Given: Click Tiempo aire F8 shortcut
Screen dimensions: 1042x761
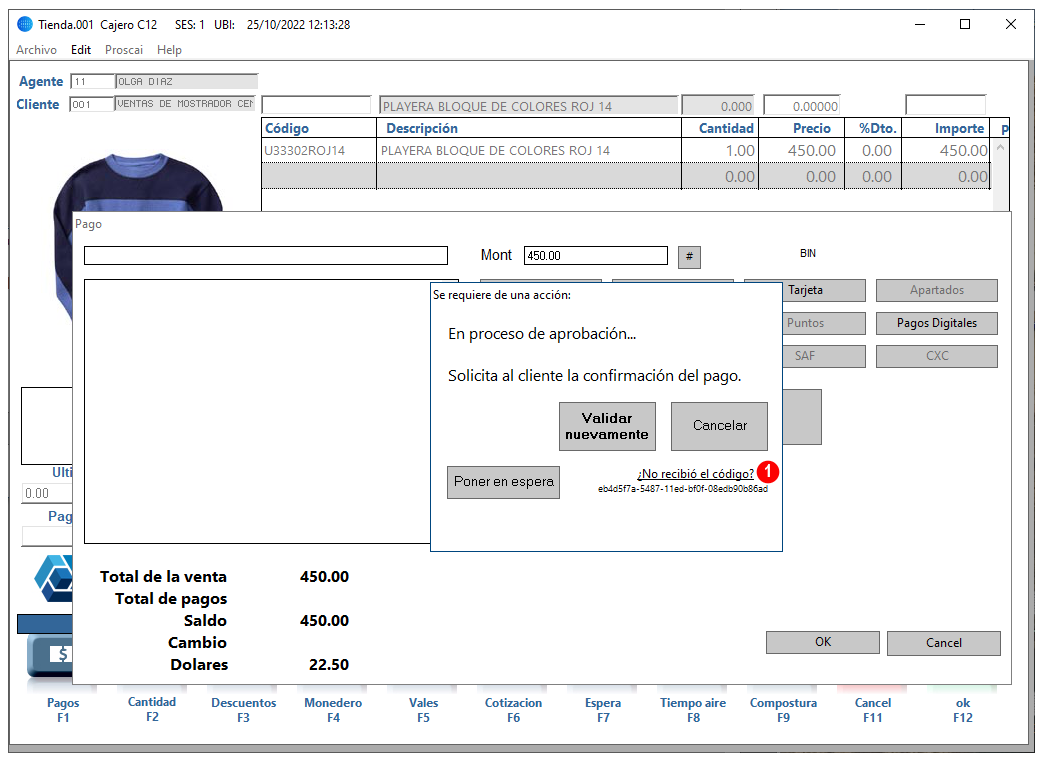Looking at the screenshot, I should (x=693, y=710).
